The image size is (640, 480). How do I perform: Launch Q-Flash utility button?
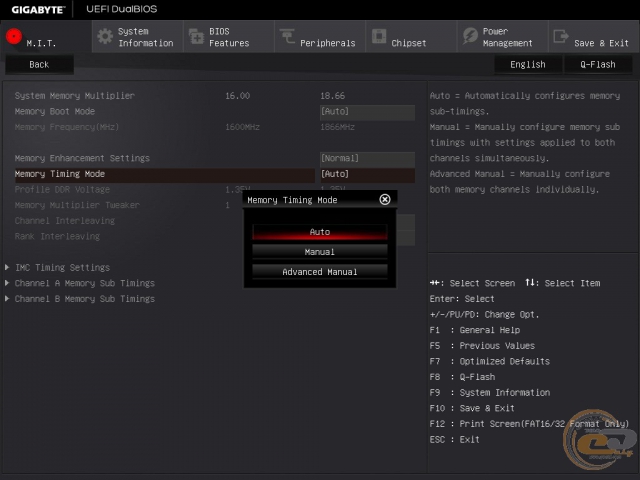coord(598,64)
